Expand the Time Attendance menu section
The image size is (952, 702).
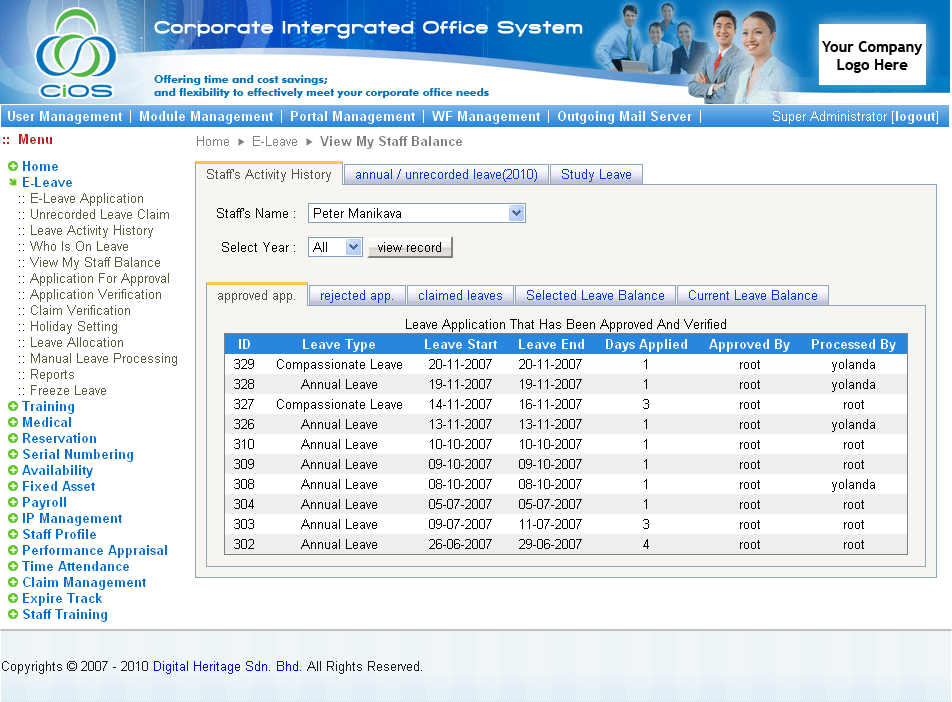tap(75, 567)
